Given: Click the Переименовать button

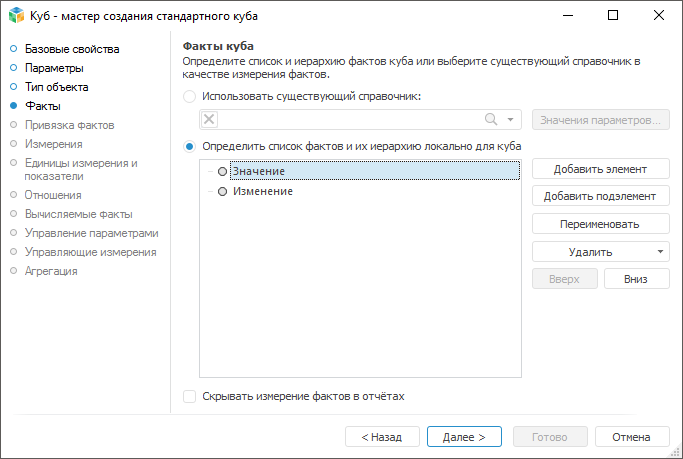Looking at the screenshot, I should click(600, 224).
